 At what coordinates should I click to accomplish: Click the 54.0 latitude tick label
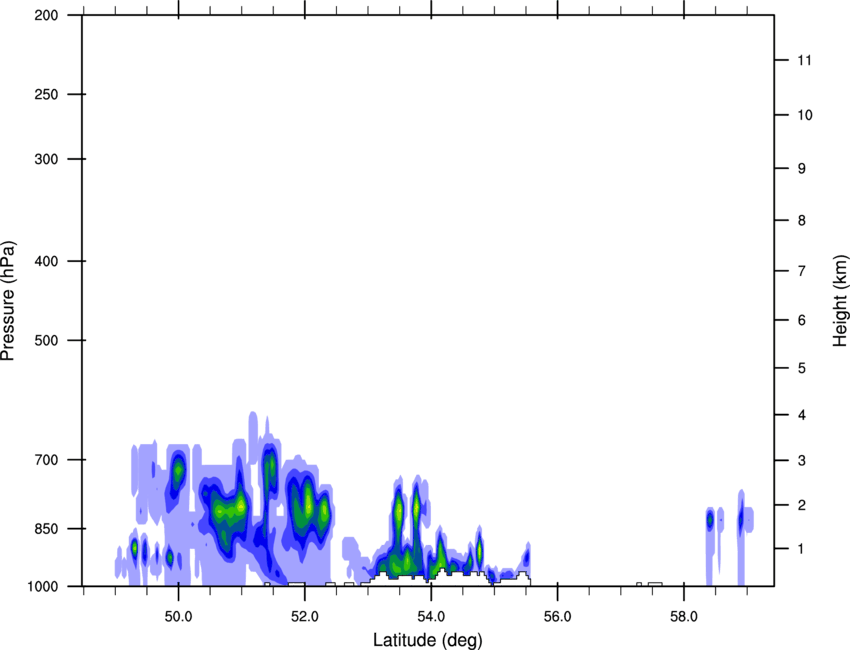click(x=431, y=617)
